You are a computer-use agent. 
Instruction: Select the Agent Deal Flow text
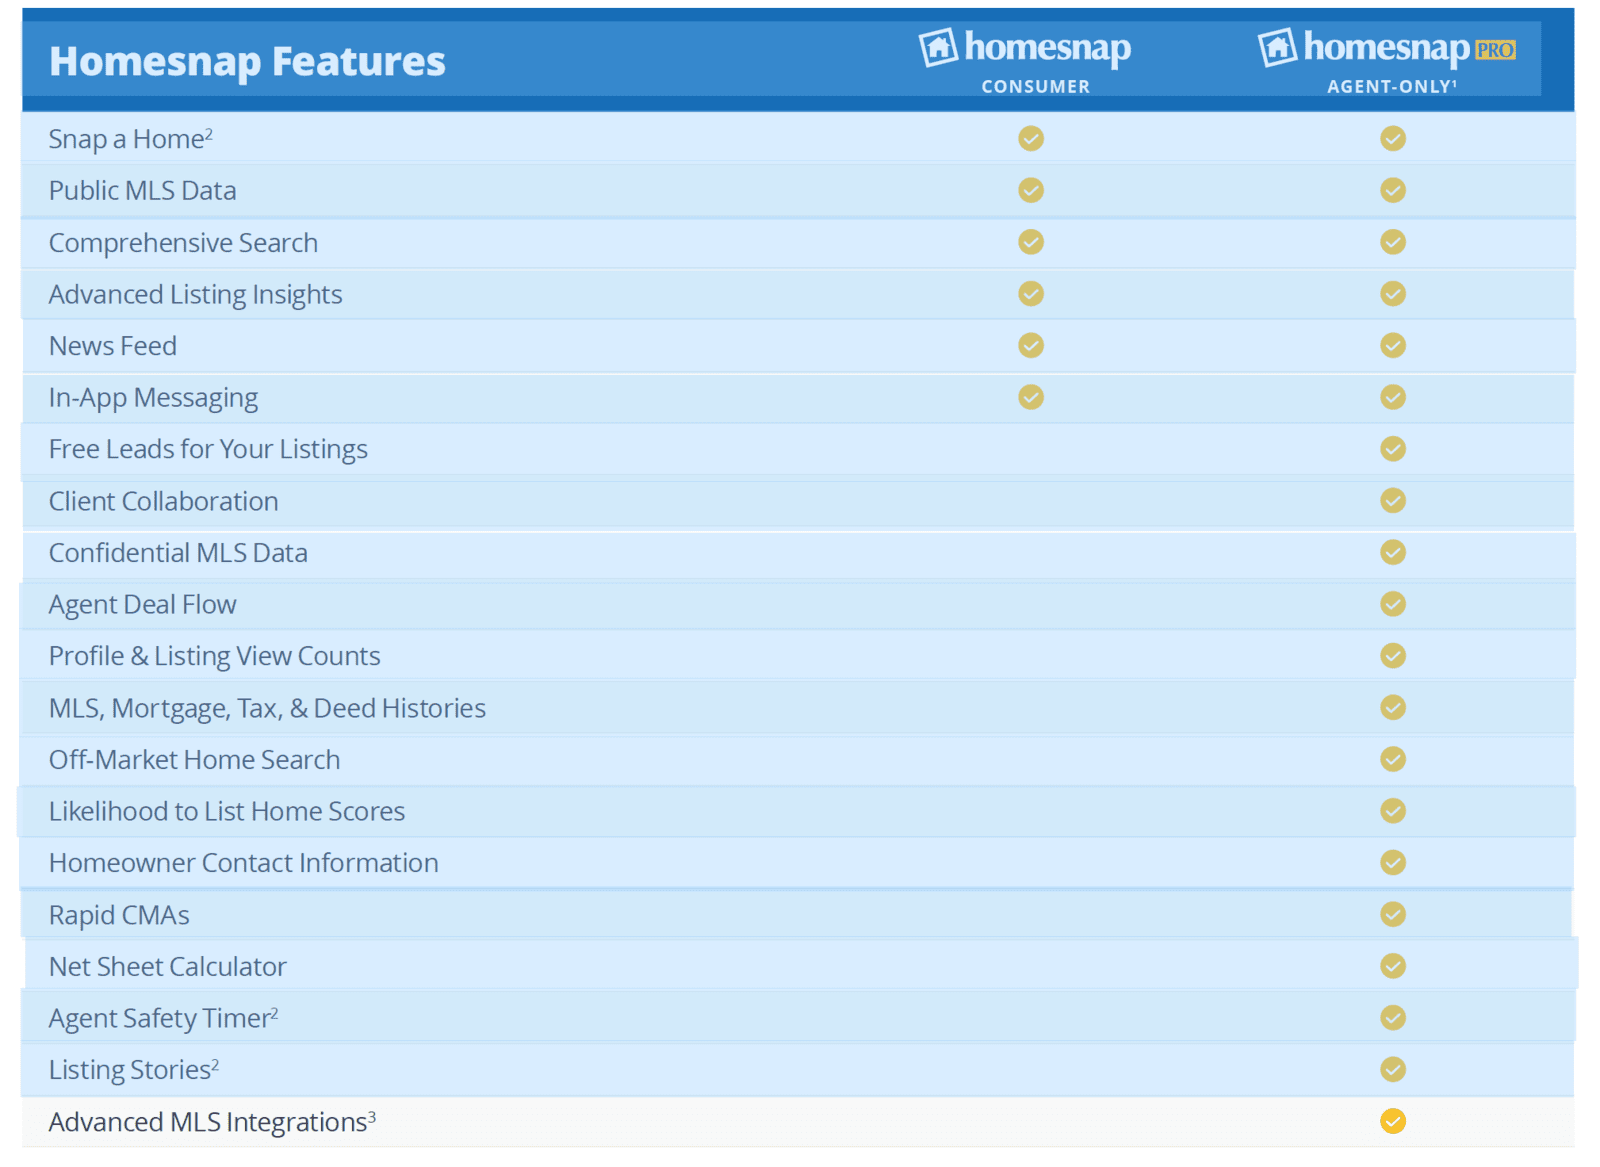coord(143,605)
